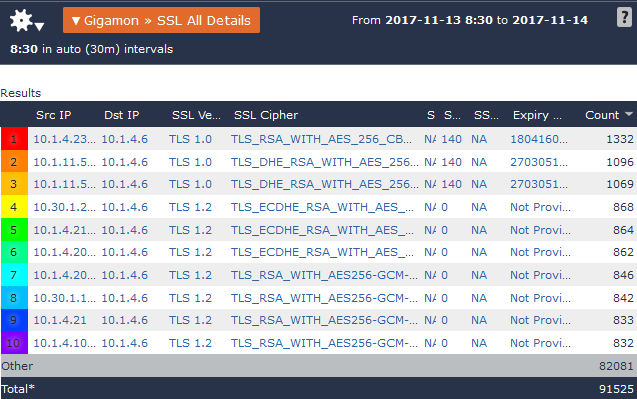The image size is (637, 399).
Task: Expand the Gigamon SSL All Details report dropdown
Action: pos(161,20)
